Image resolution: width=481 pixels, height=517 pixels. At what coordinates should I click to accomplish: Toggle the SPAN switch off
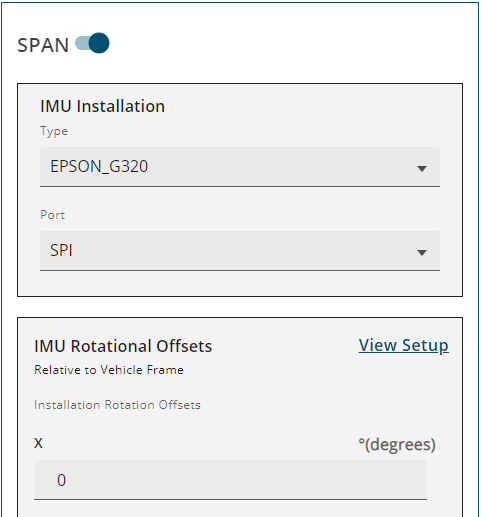(x=92, y=43)
